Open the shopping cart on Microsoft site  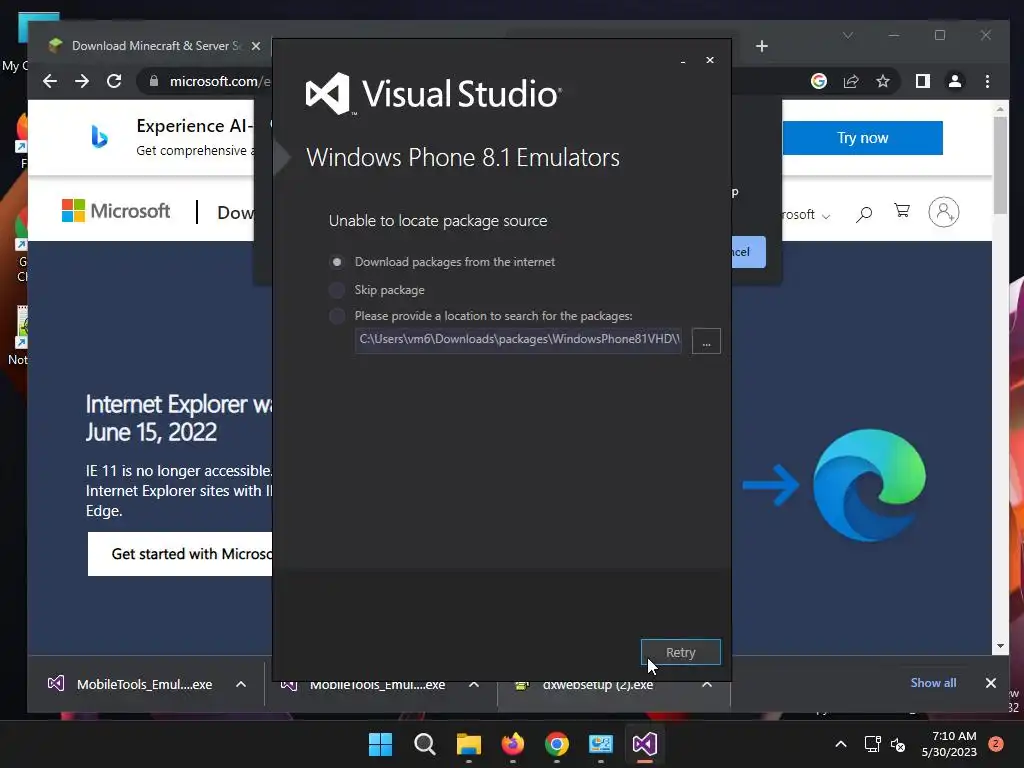pyautogui.click(x=903, y=211)
